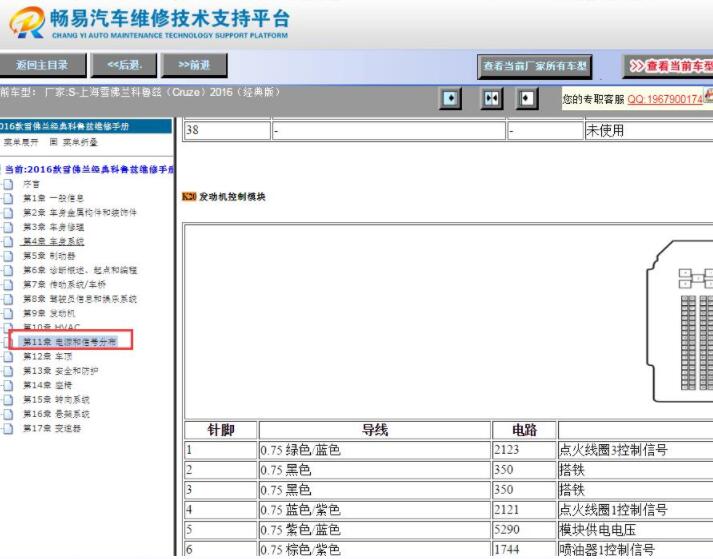Screen dimensions: 713x559
Task: Click 喷油器1控制信号 cell
Action: [x=636, y=549]
